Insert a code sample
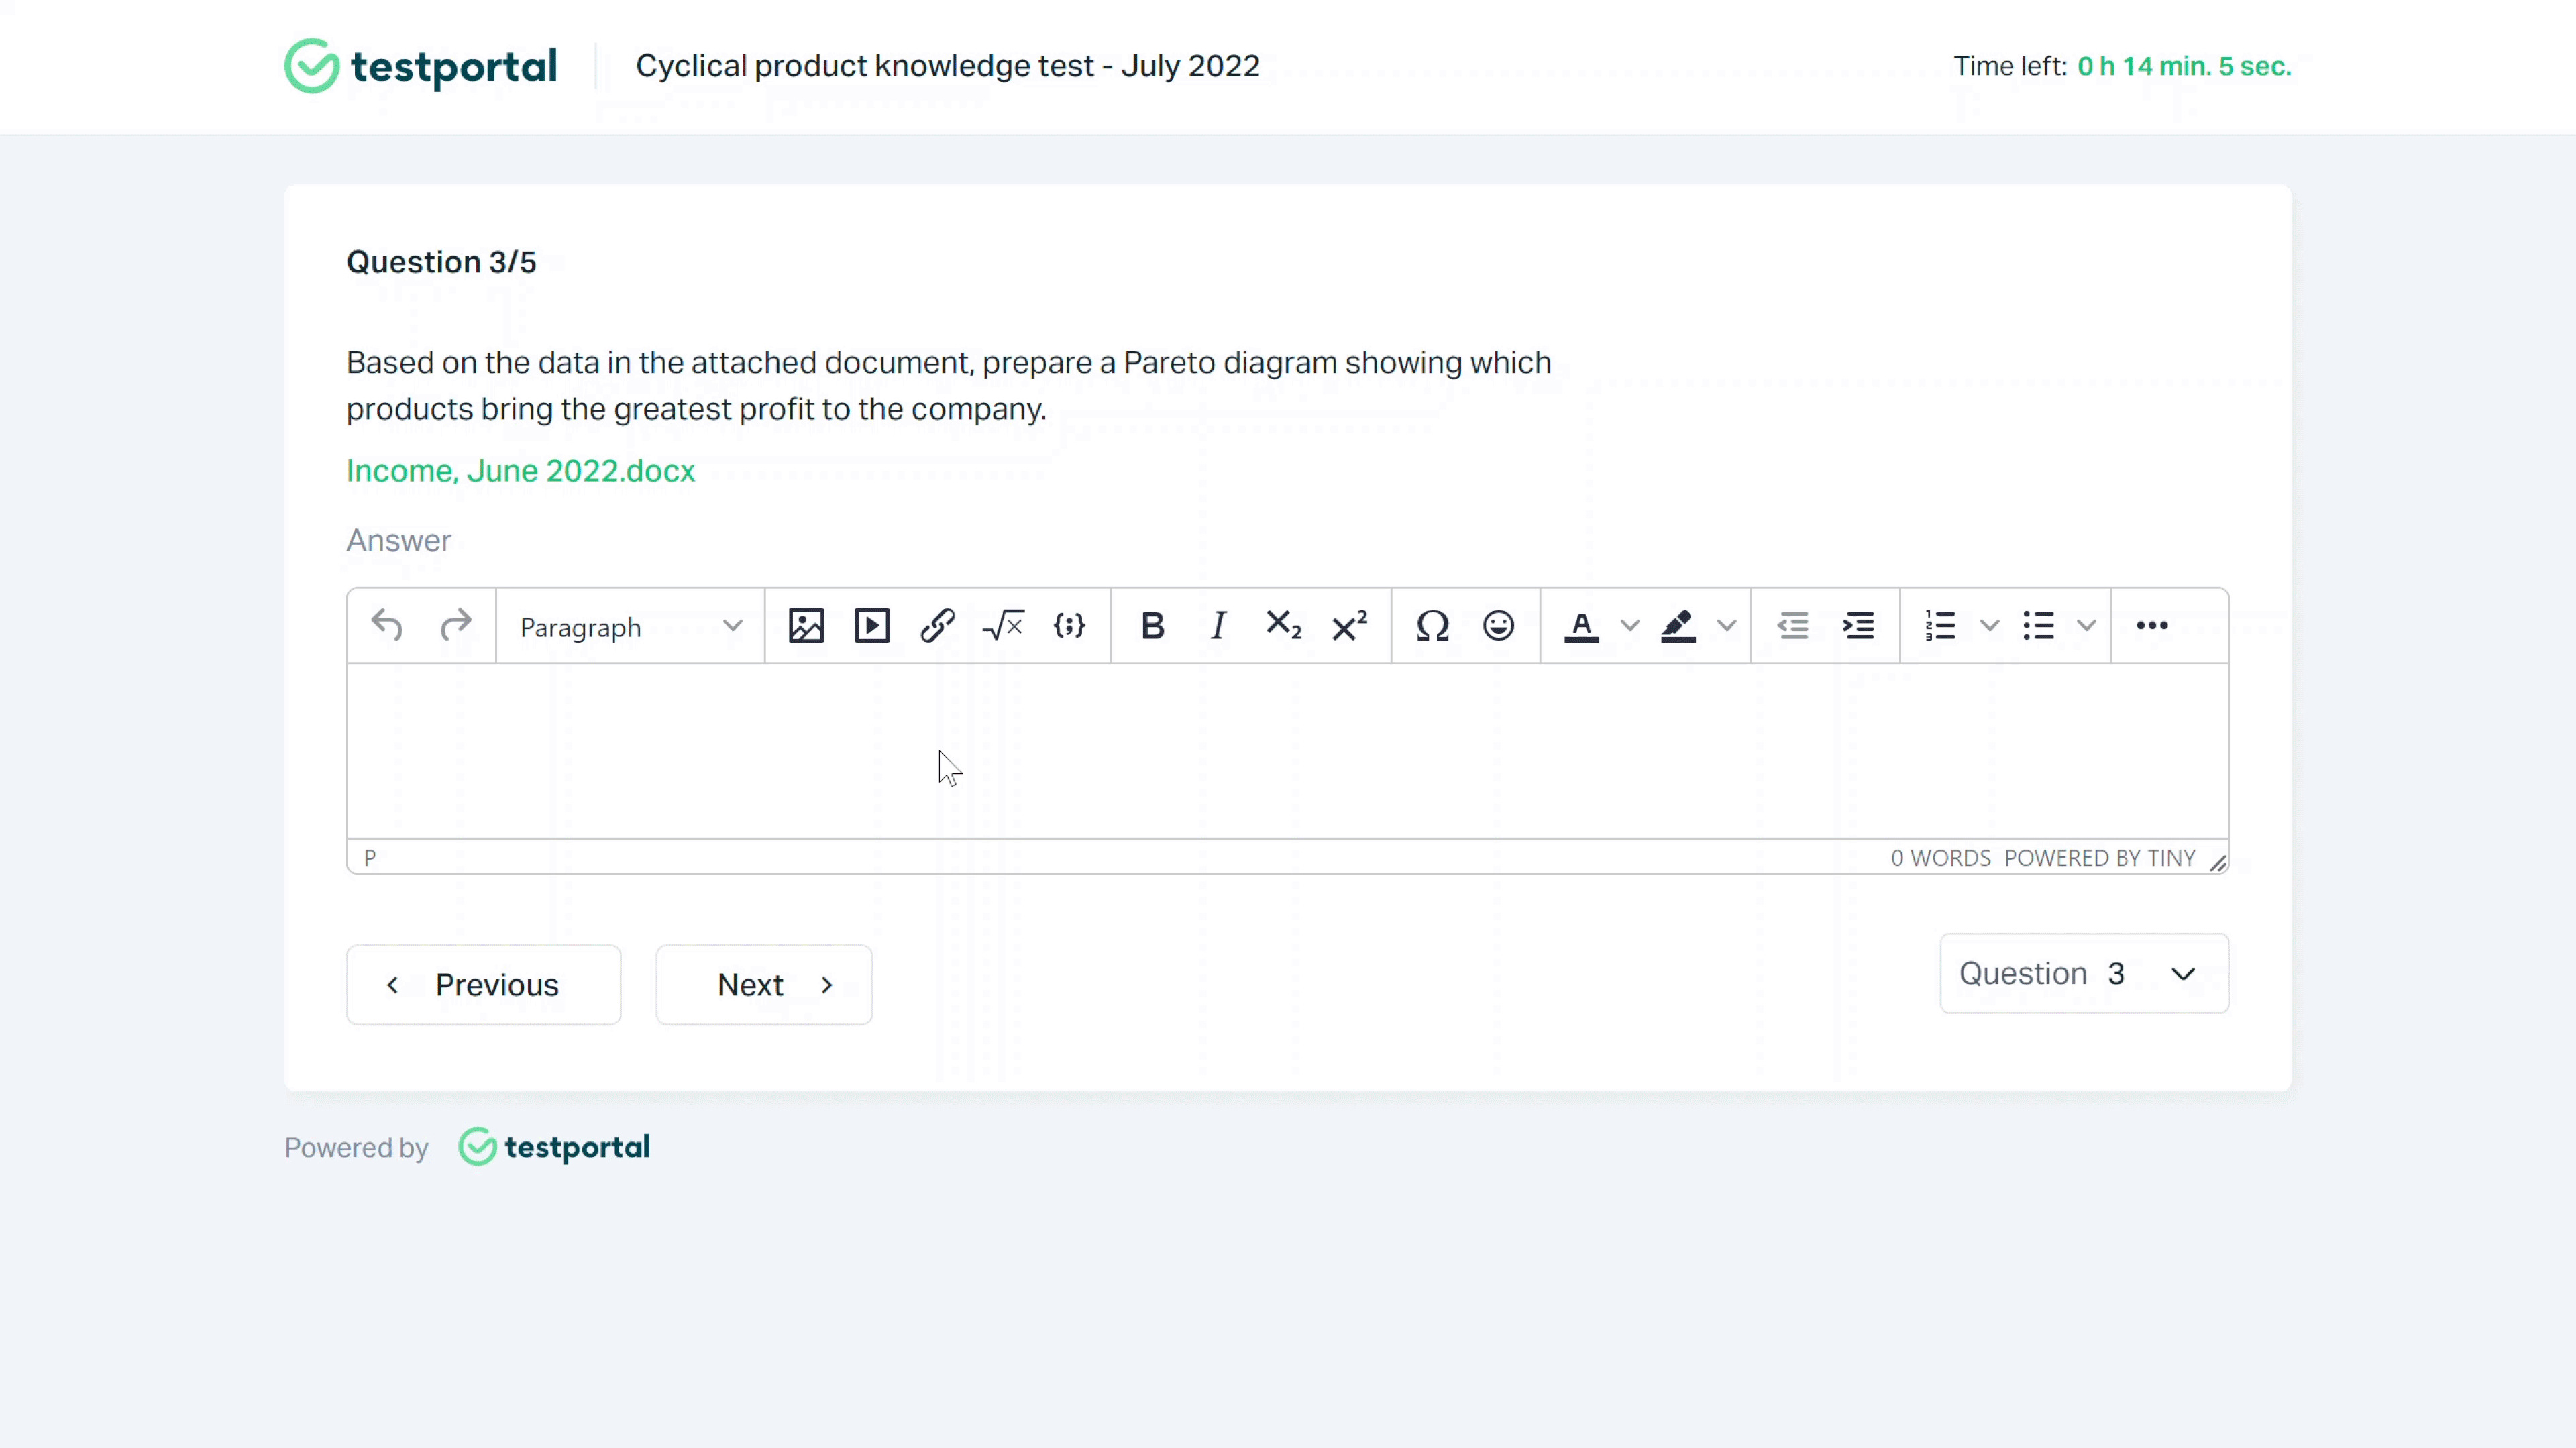 1069,626
